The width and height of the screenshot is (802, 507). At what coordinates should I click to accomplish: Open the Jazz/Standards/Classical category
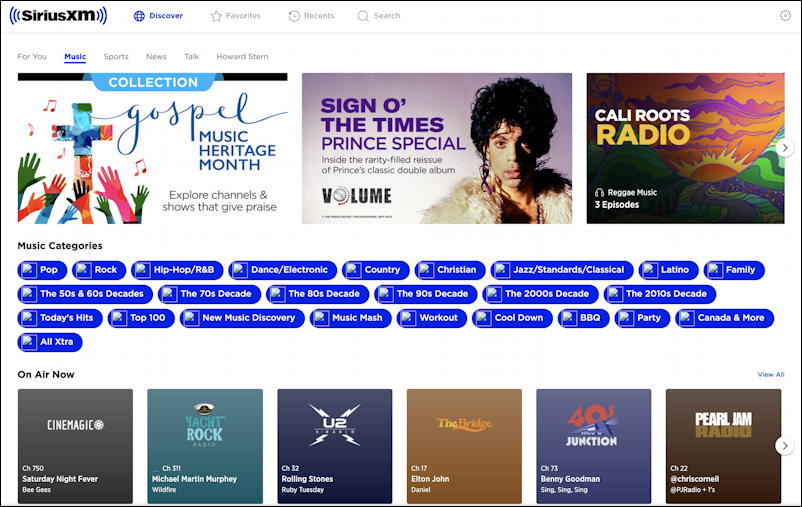(562, 270)
